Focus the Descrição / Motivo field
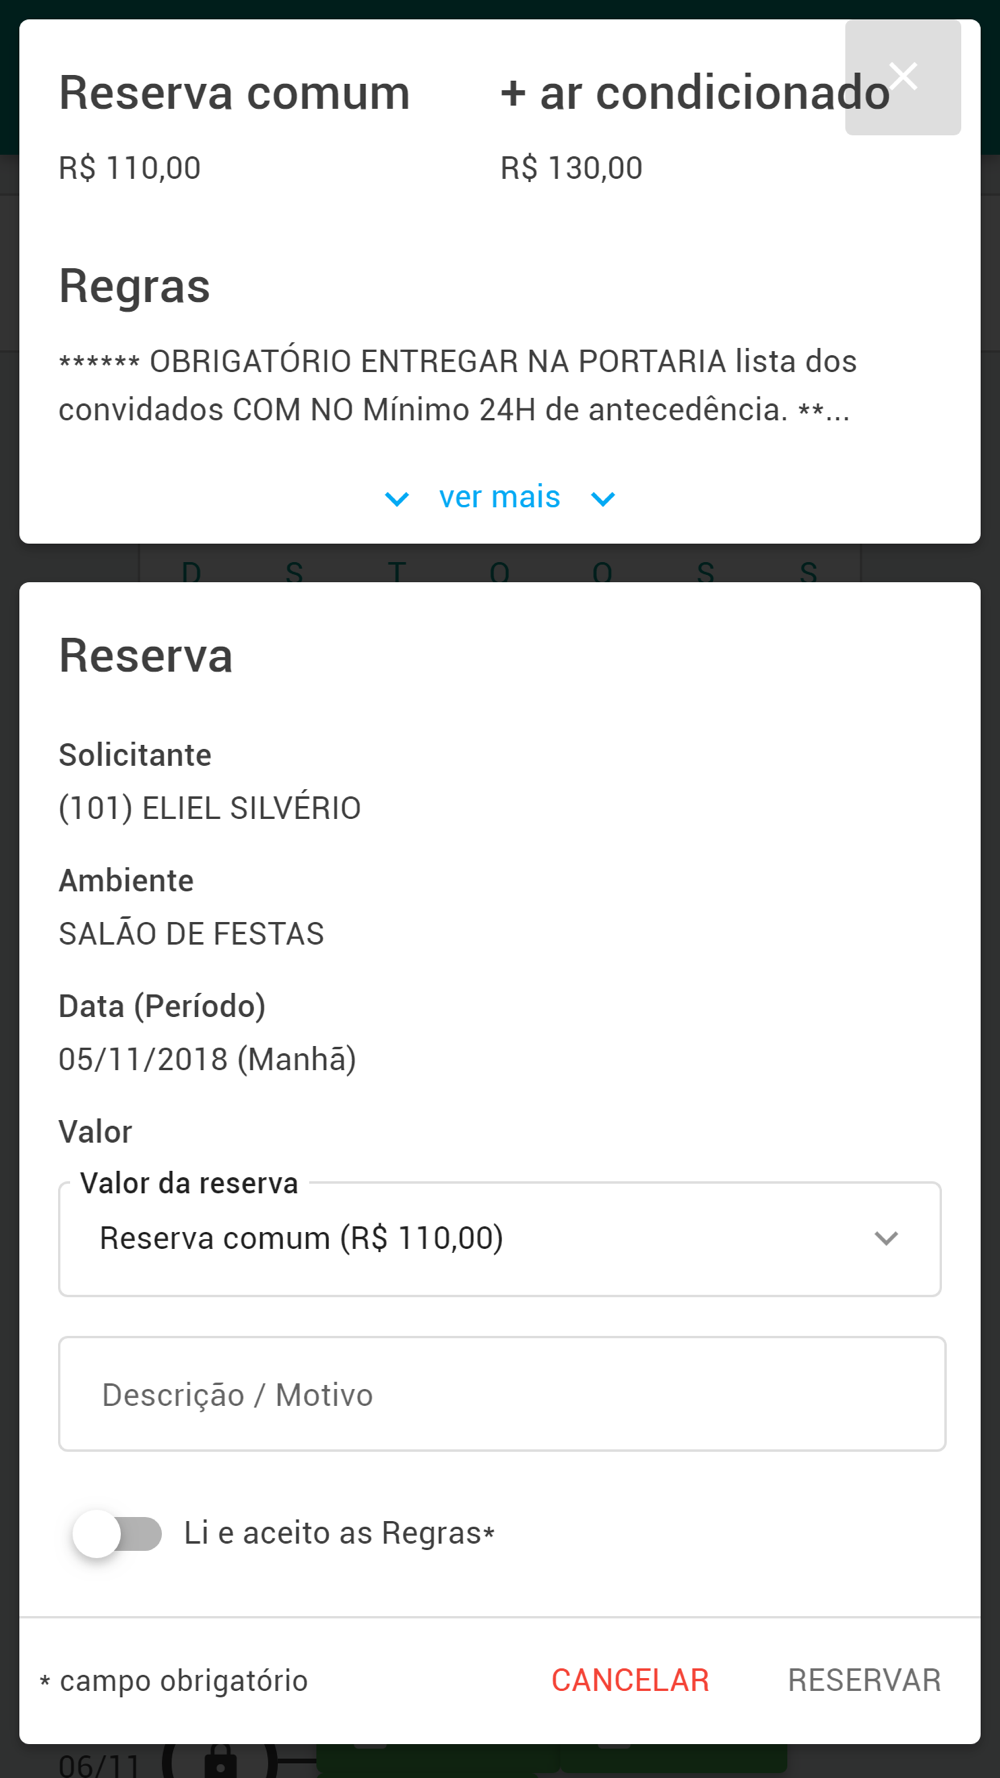 502,1394
